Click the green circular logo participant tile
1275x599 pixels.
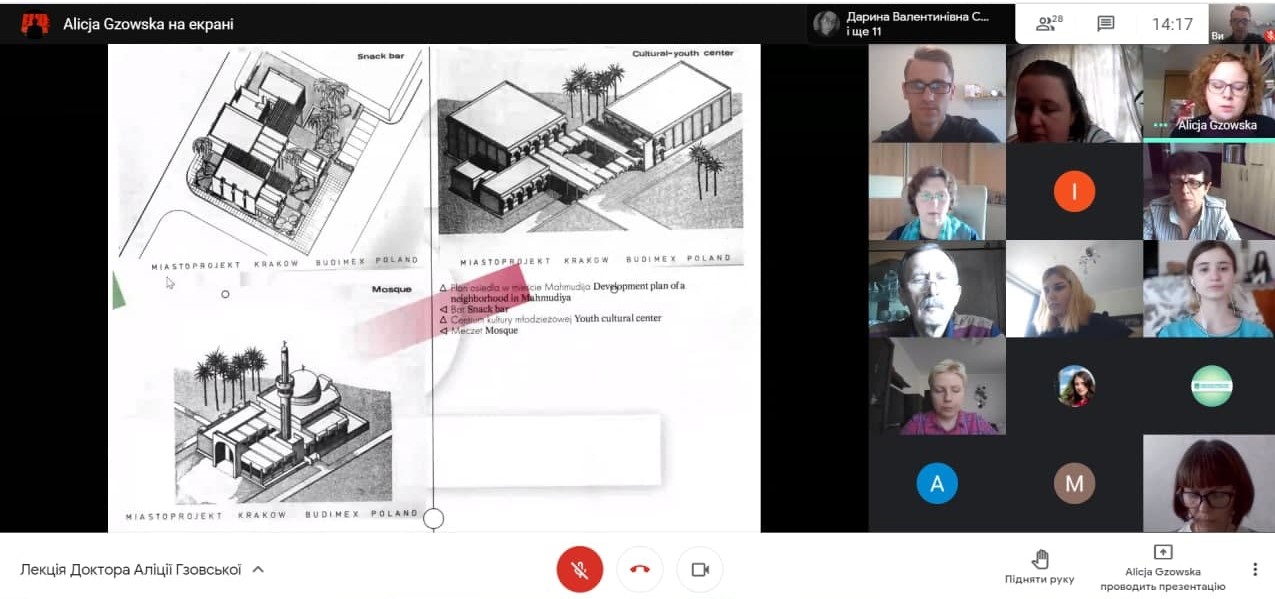click(1211, 386)
